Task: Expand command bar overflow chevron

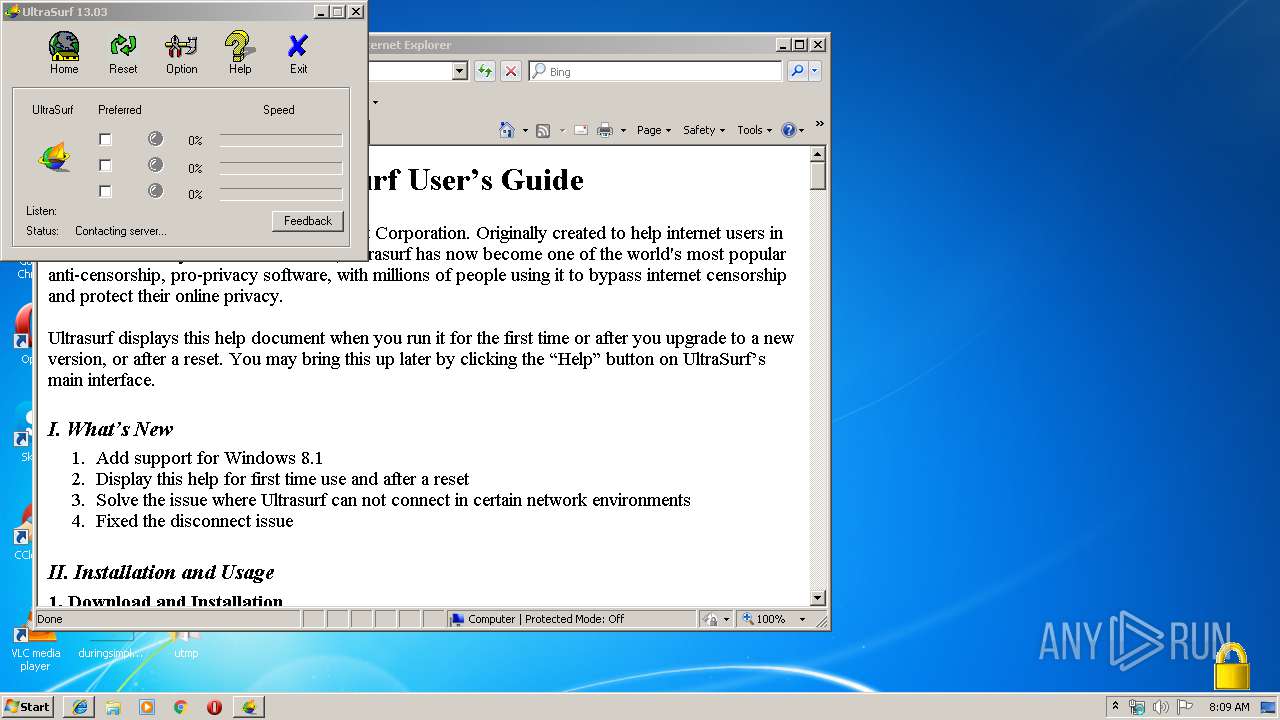Action: [820, 125]
